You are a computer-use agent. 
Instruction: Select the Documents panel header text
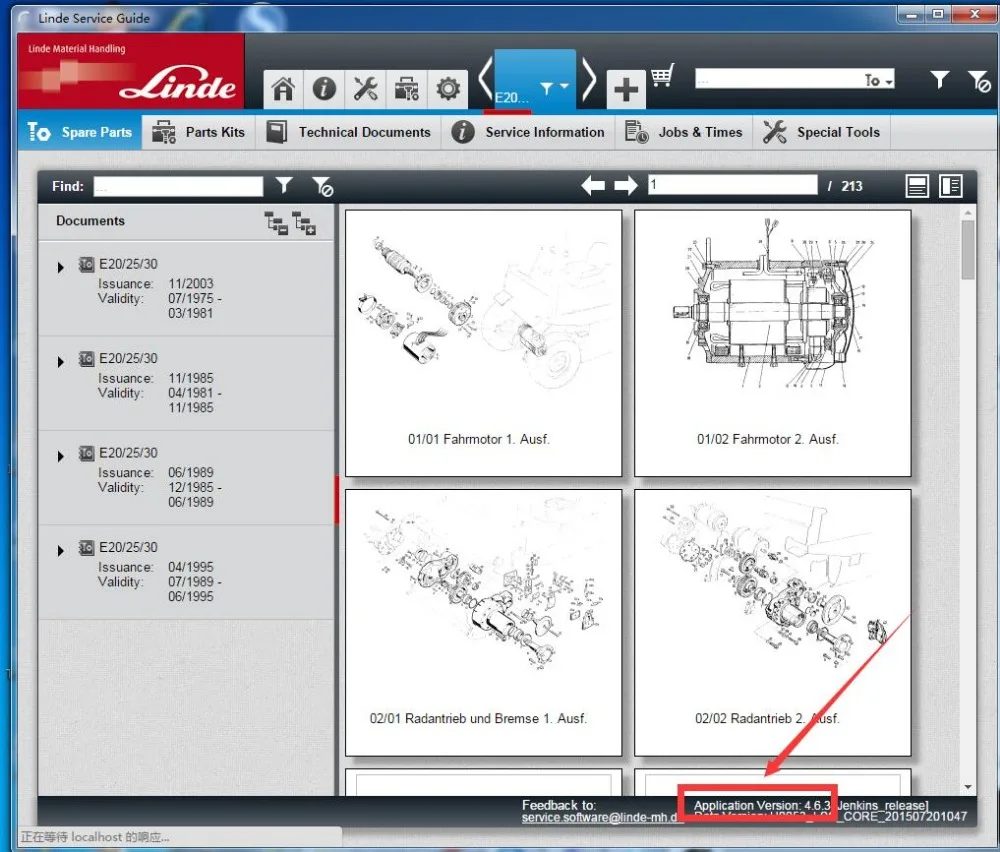coord(91,221)
